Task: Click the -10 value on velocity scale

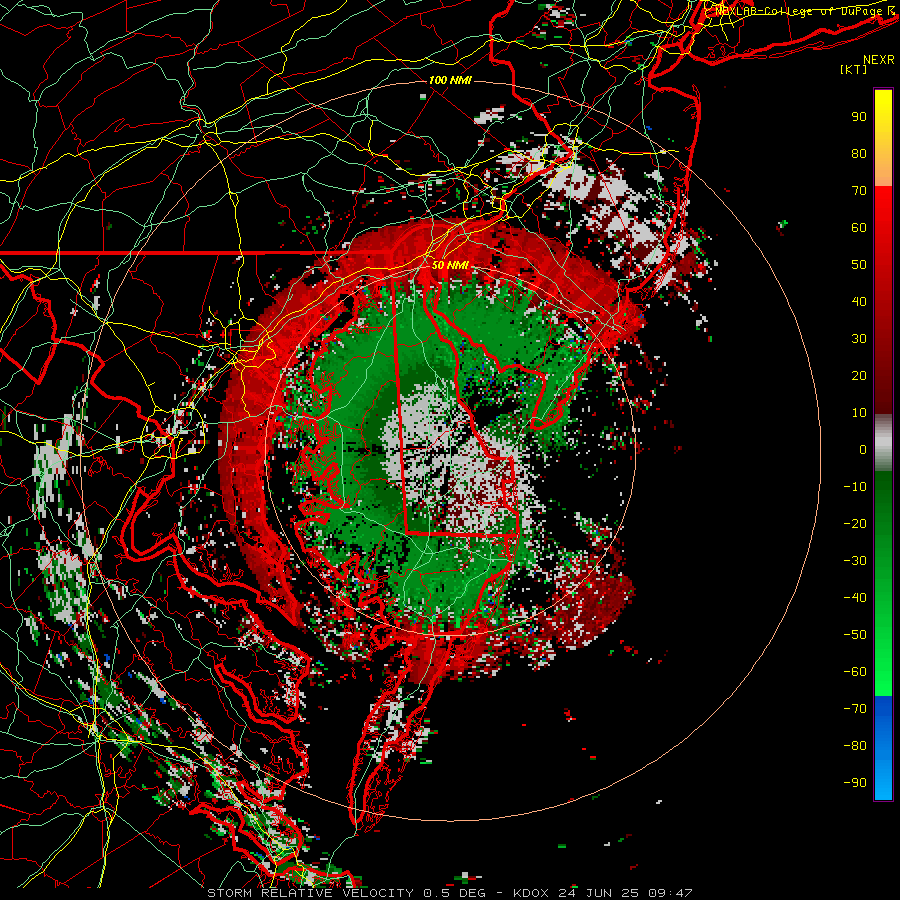Action: [x=855, y=487]
